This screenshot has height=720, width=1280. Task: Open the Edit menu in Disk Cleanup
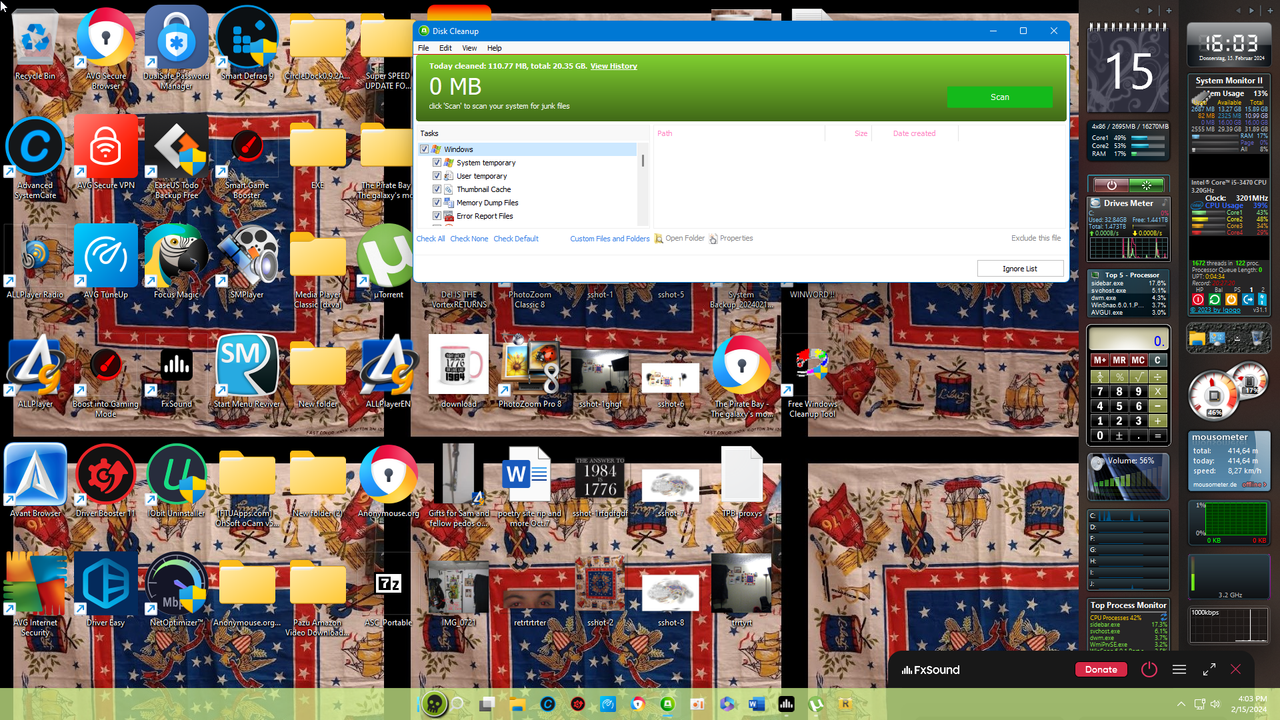(445, 48)
